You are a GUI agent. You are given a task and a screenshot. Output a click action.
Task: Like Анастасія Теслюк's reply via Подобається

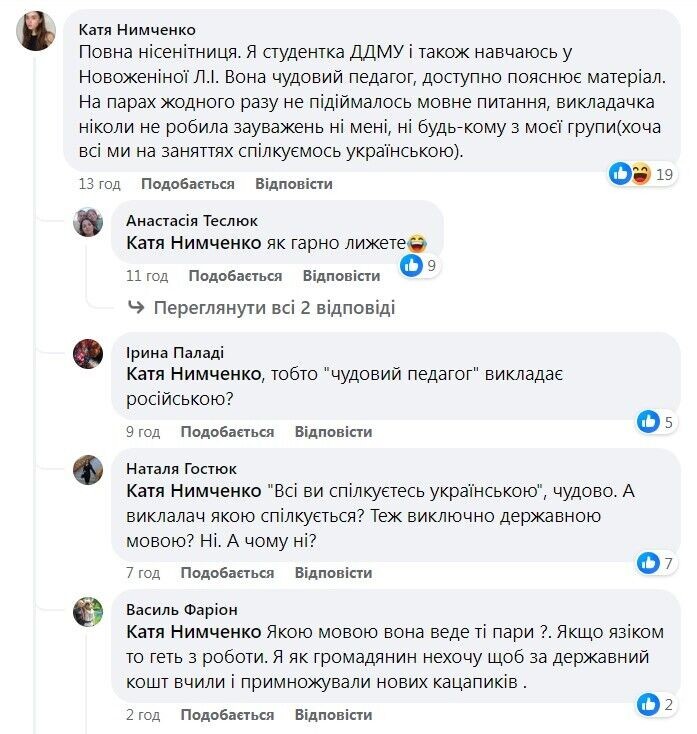pyautogui.click(x=235, y=276)
